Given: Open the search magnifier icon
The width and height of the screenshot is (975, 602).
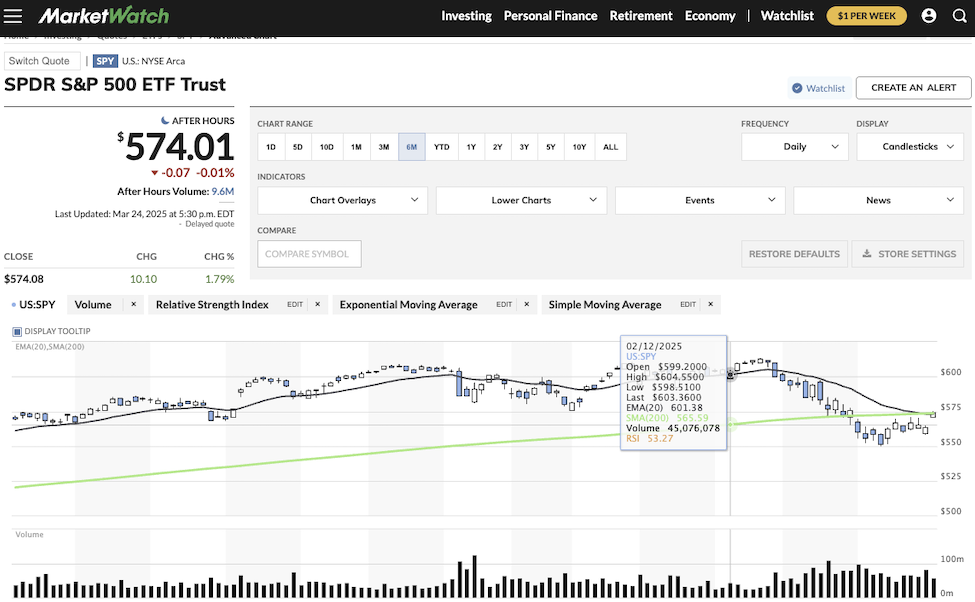Looking at the screenshot, I should [x=959, y=16].
